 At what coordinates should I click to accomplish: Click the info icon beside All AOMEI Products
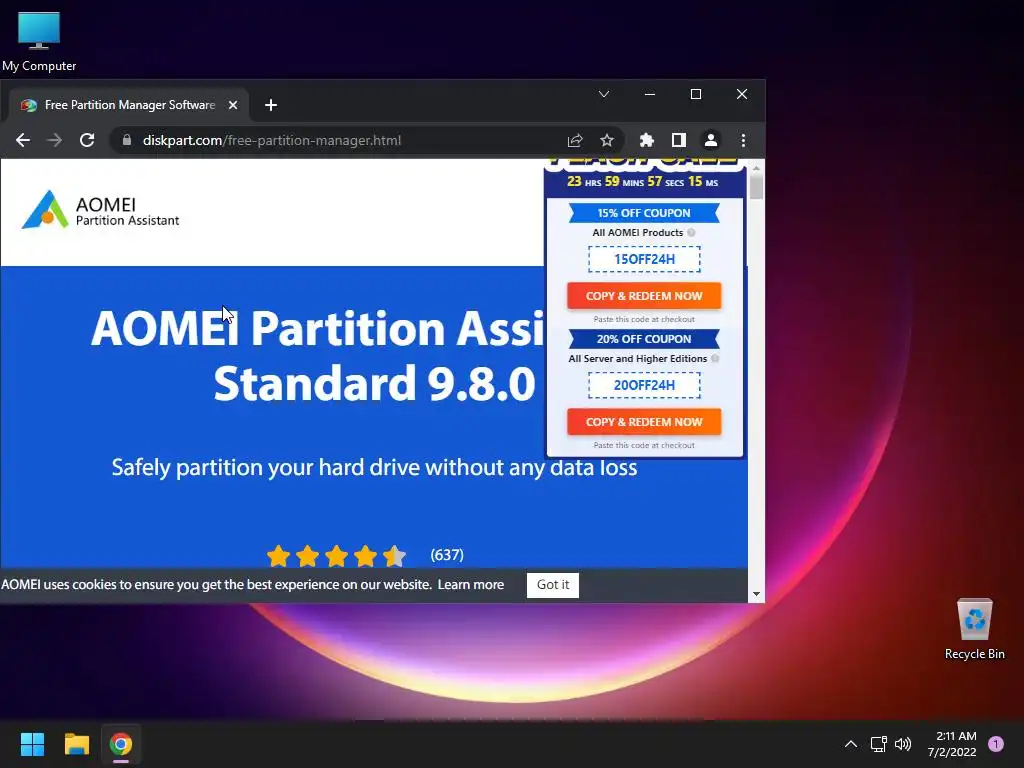click(691, 232)
